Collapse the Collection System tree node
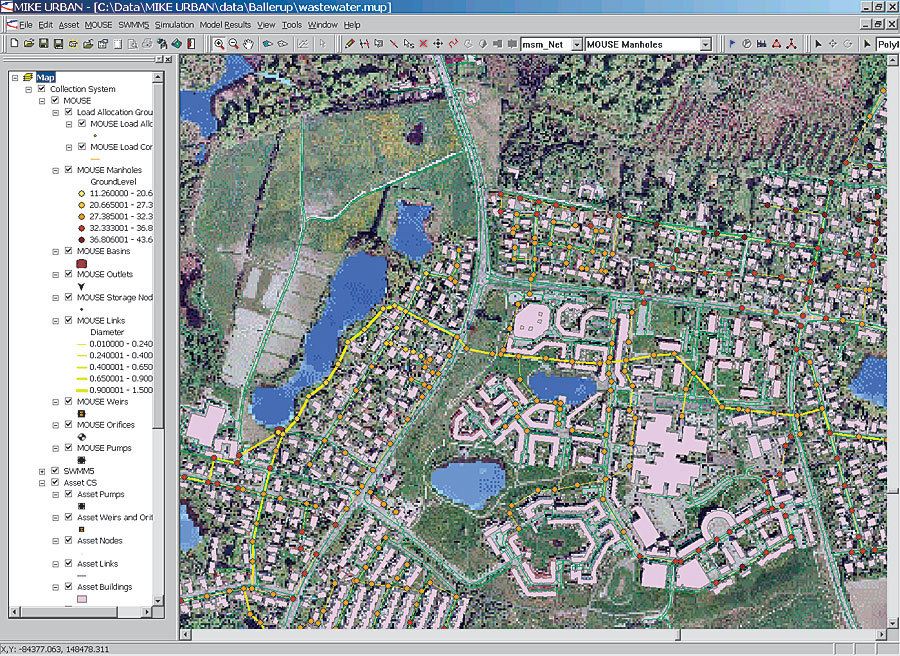 (29, 90)
